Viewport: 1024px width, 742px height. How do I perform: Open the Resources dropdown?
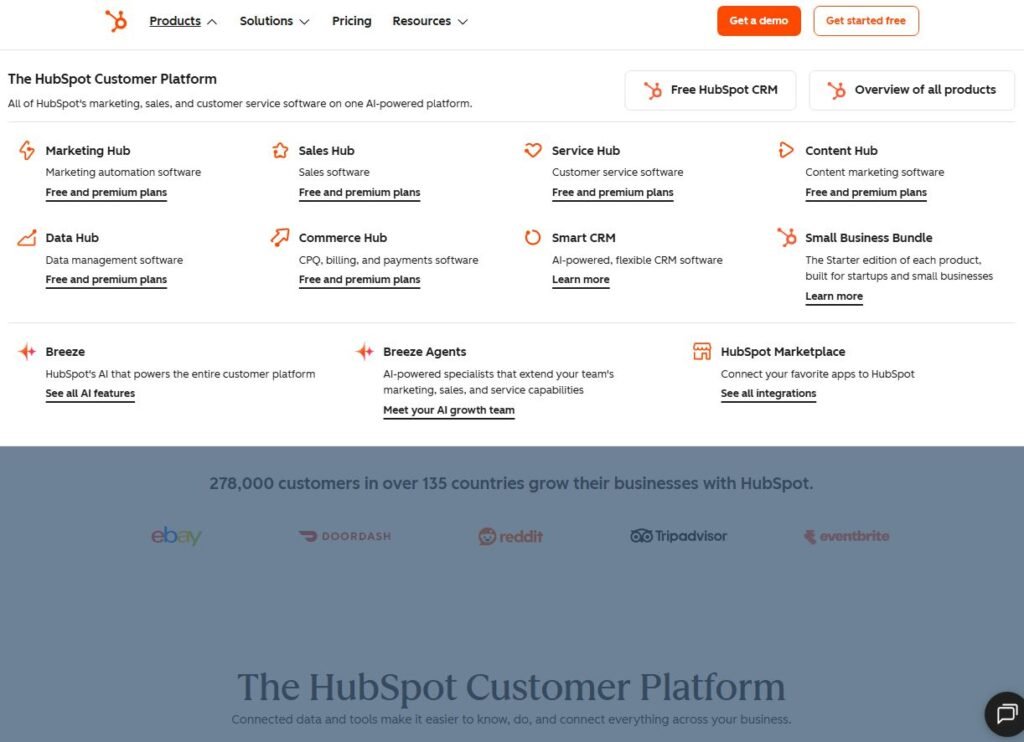430,20
